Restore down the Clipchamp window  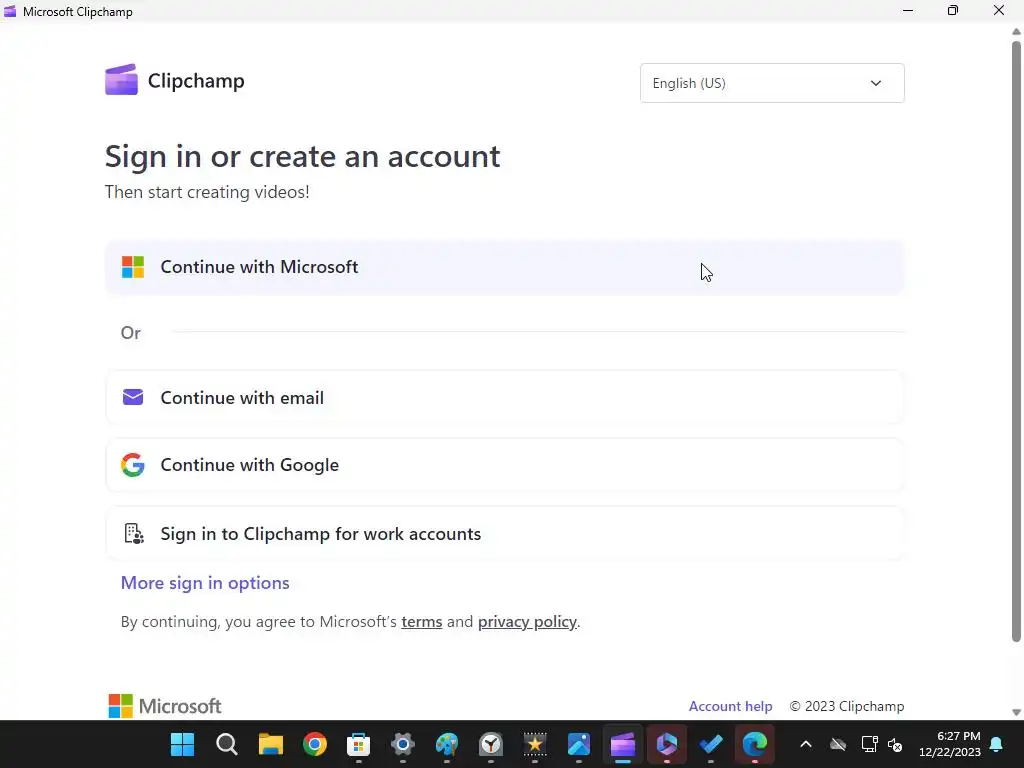point(953,10)
